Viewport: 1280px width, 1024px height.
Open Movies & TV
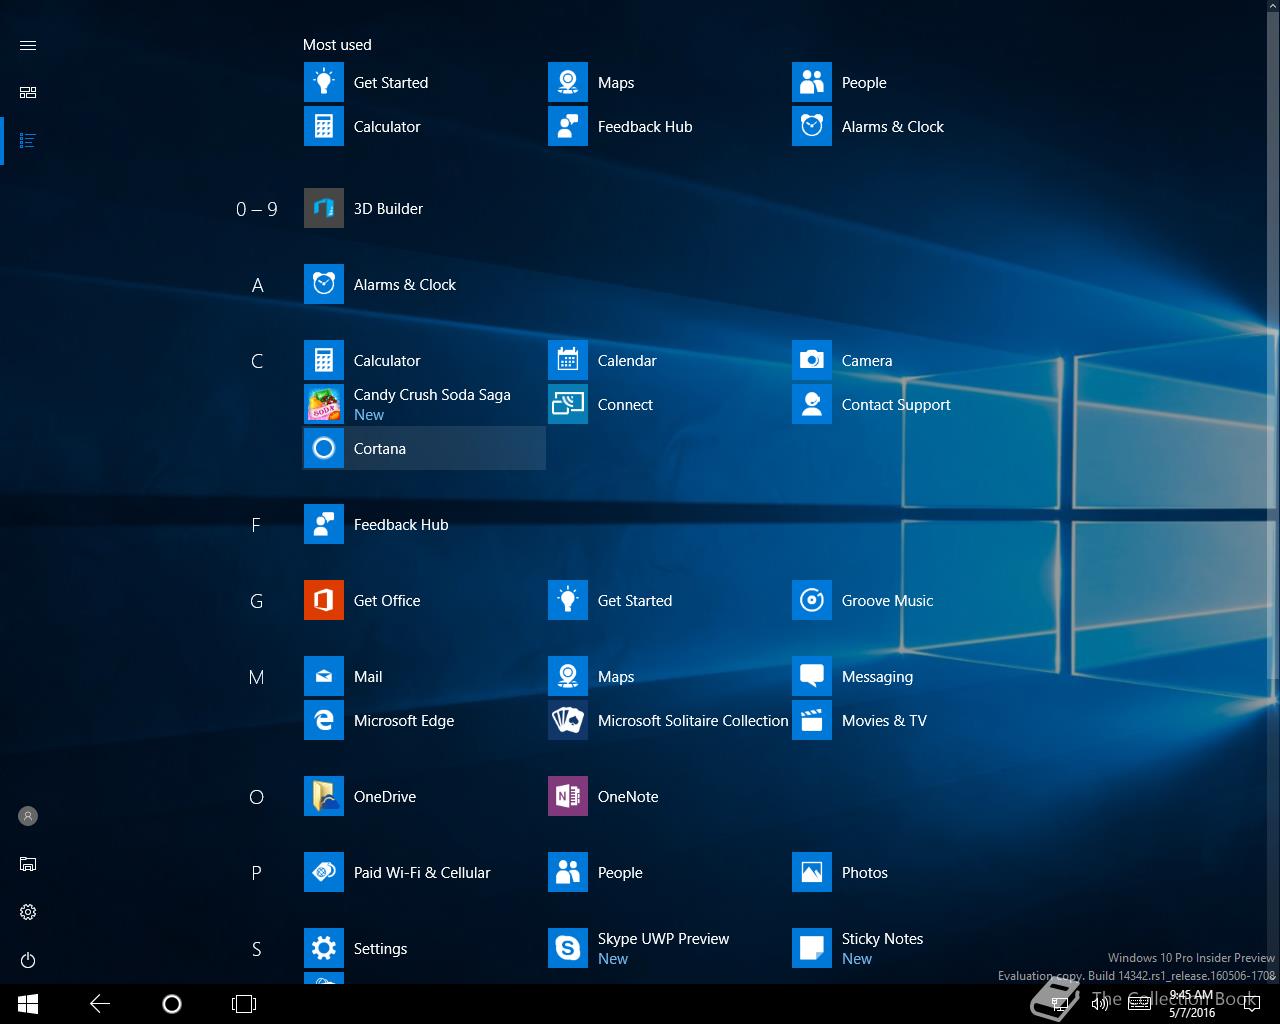912,720
